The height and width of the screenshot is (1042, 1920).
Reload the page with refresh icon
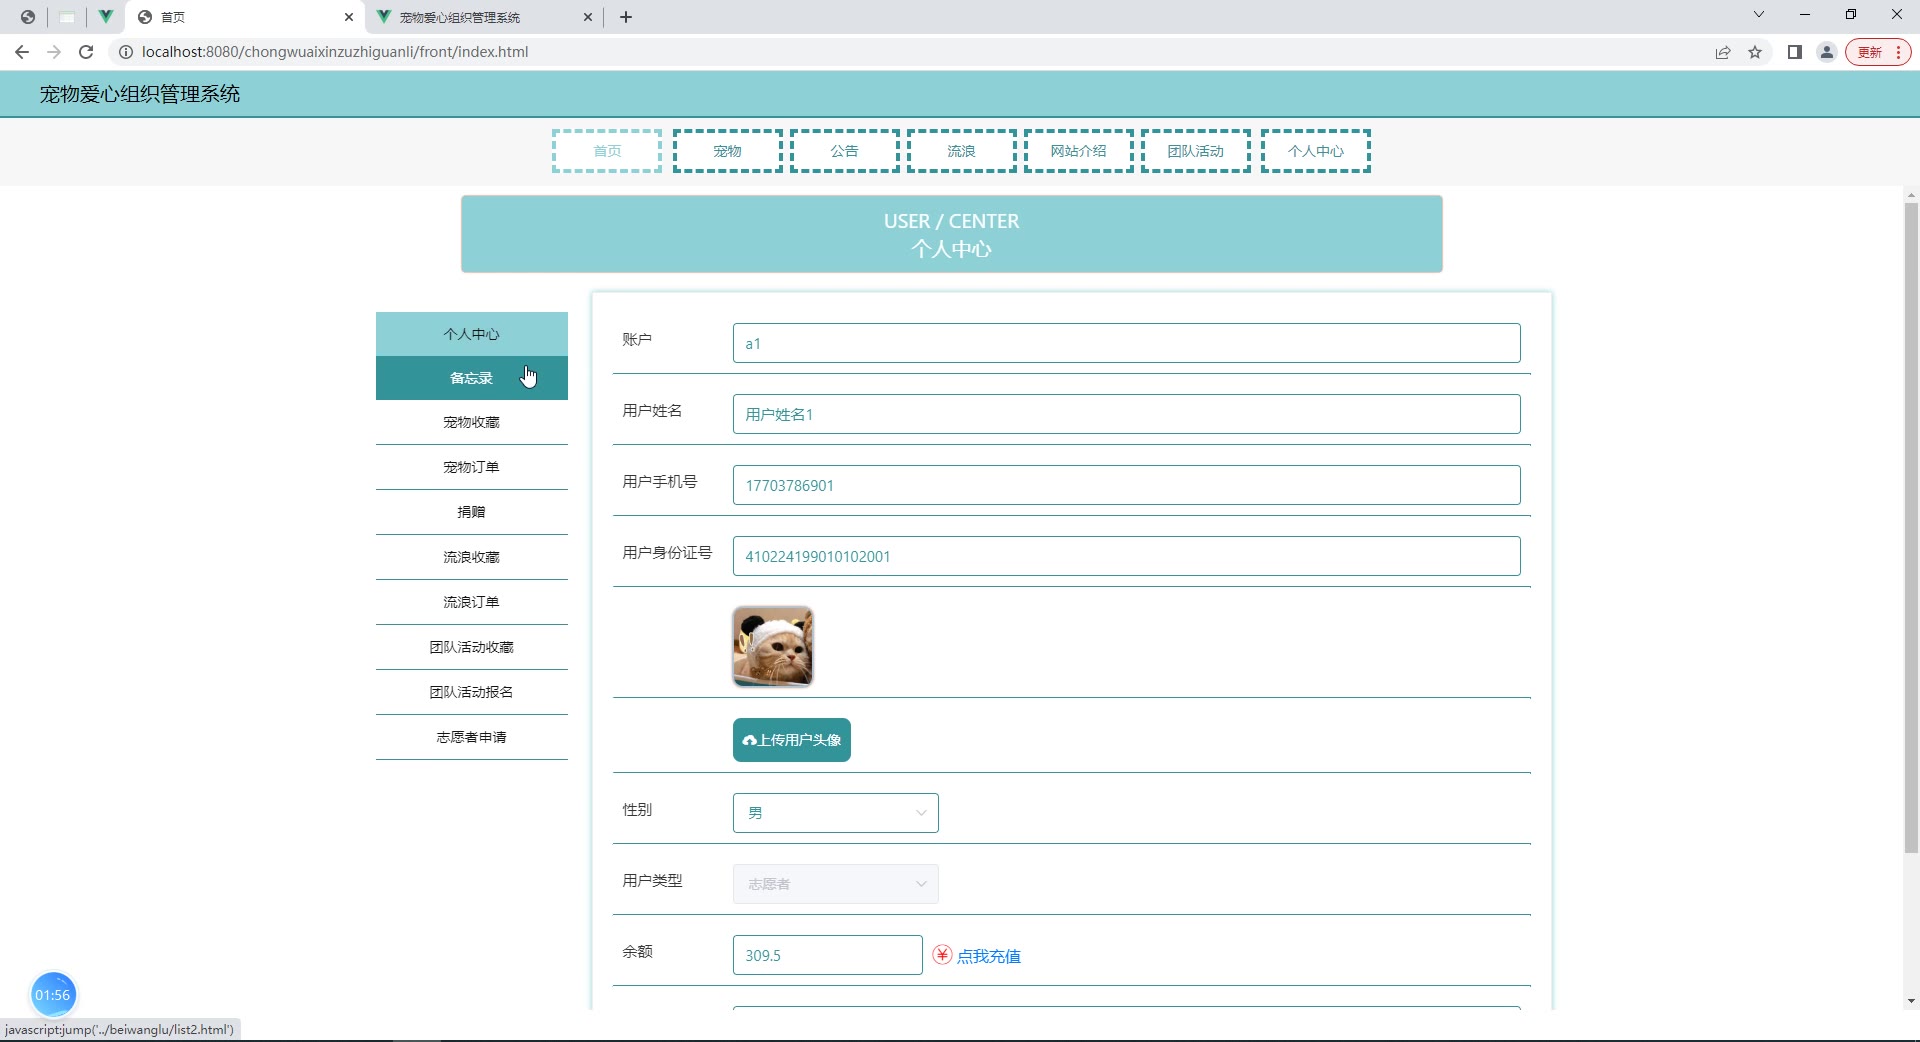click(86, 52)
